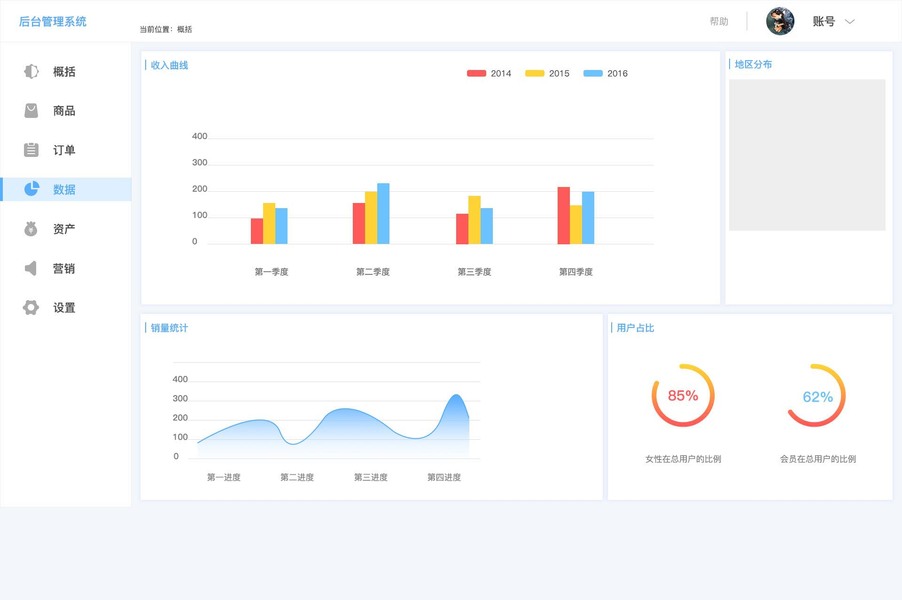Viewport: 902px width, 600px height.
Task: Select the 商品 shopping bag icon
Action: pyautogui.click(x=31, y=110)
